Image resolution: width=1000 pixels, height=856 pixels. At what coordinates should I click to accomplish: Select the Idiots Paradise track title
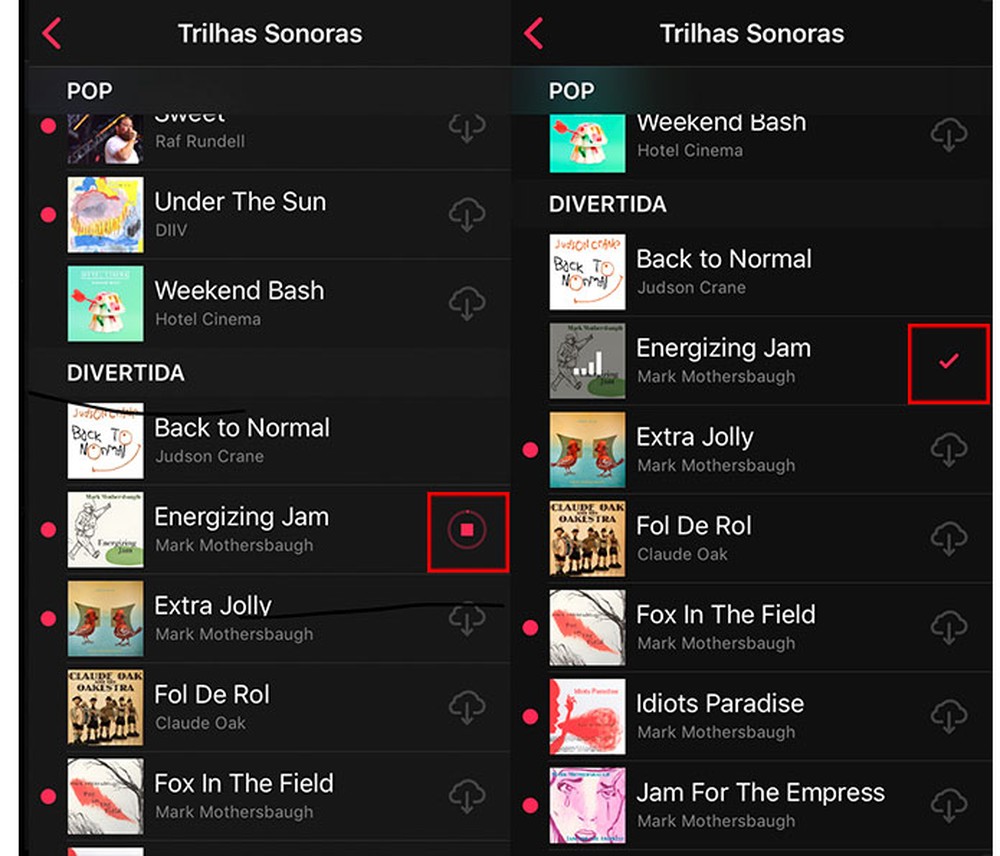point(720,703)
